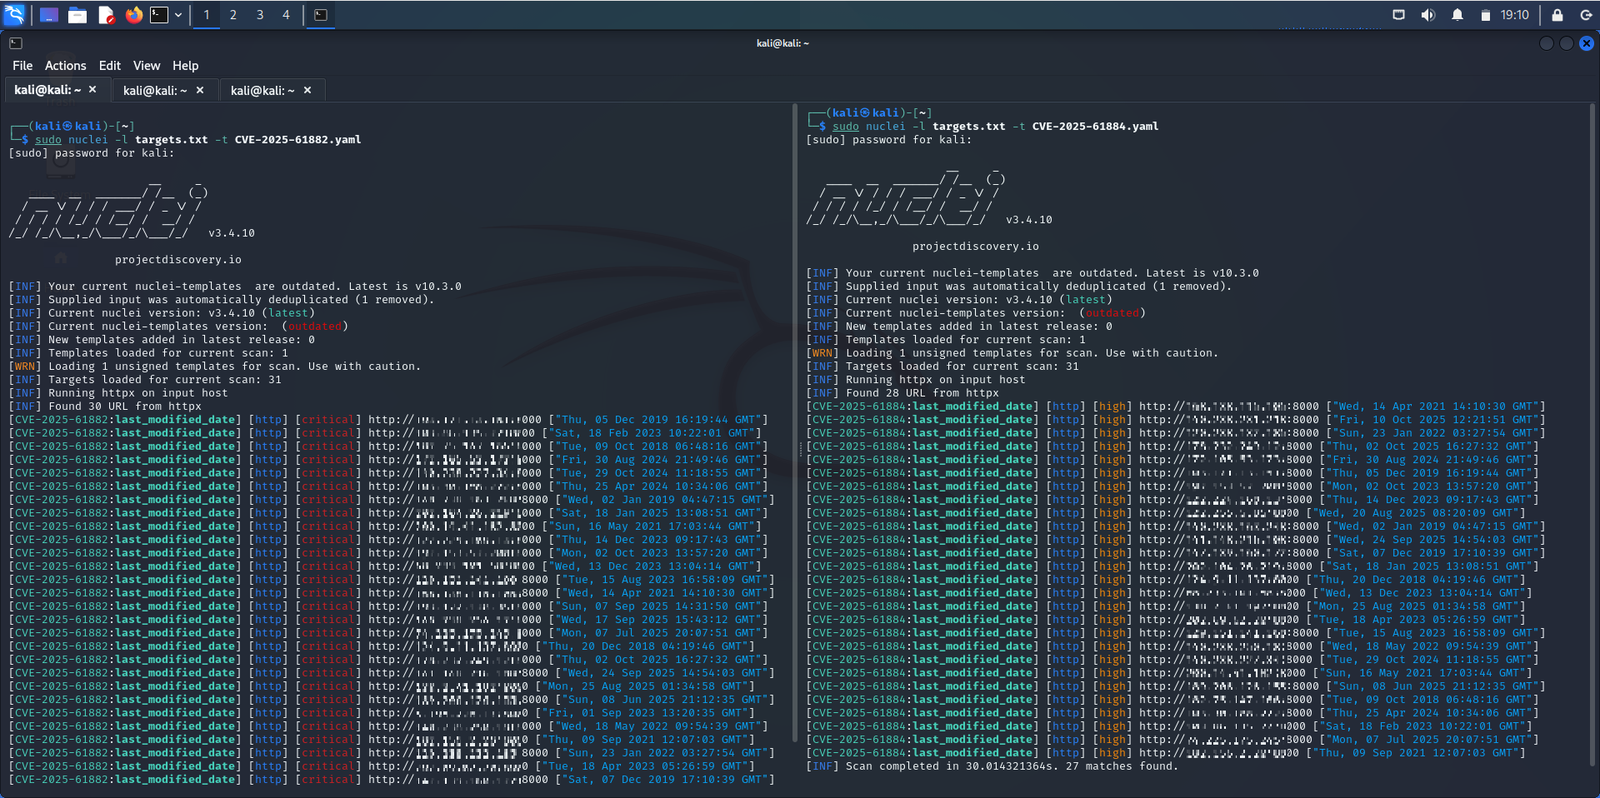Open the notifications bell icon
Viewport: 1600px width, 798px height.
coord(1457,15)
